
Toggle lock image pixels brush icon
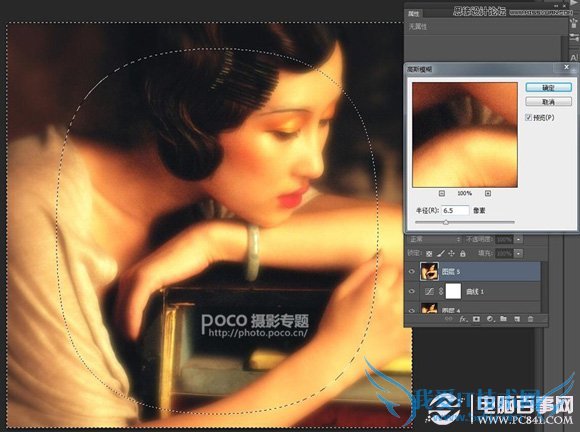pos(441,253)
